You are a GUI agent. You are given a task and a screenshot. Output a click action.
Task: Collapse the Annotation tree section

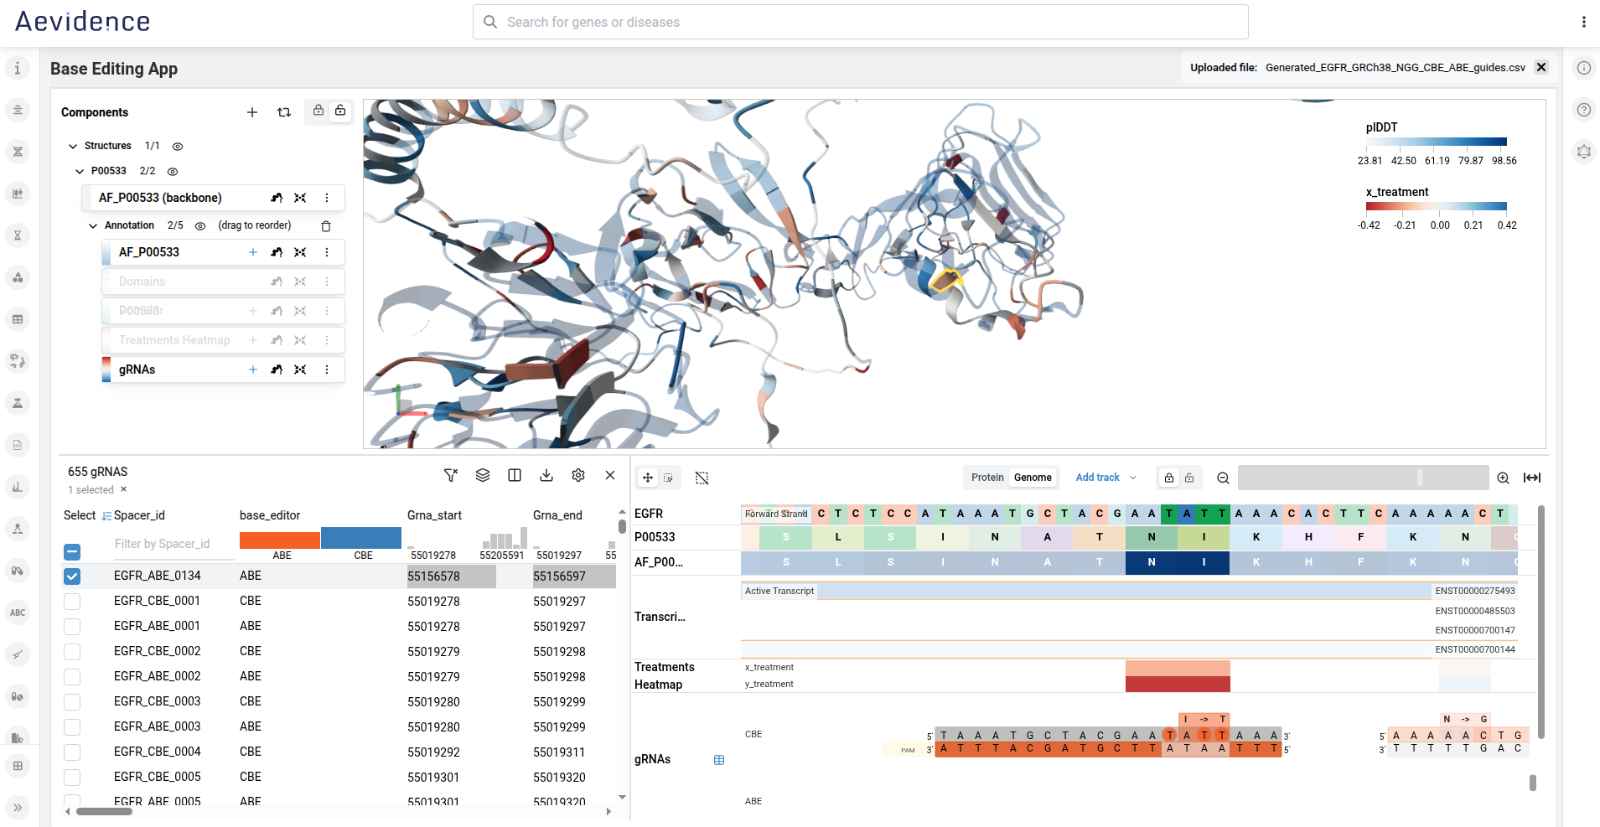93,226
